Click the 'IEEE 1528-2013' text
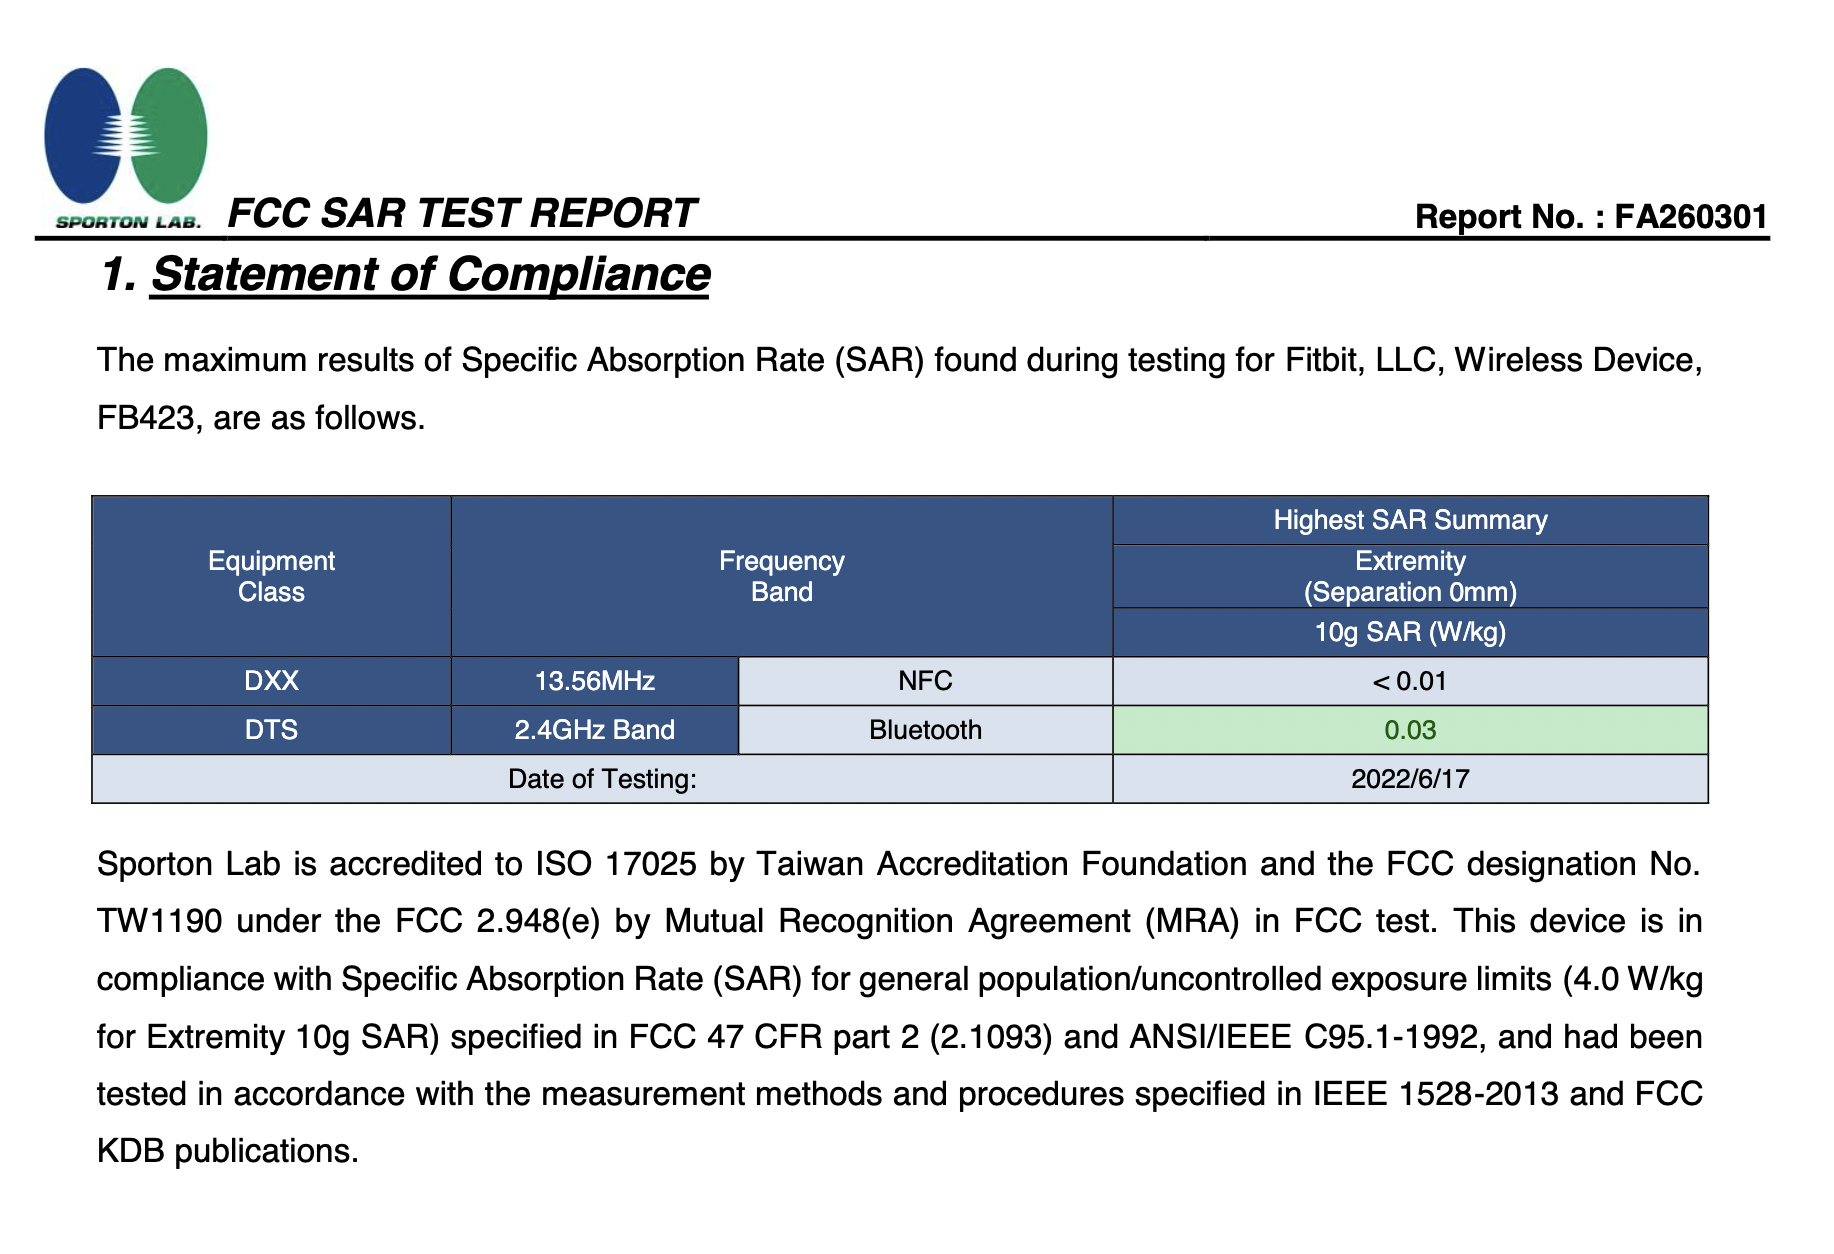The height and width of the screenshot is (1254, 1834). coord(1435,1094)
